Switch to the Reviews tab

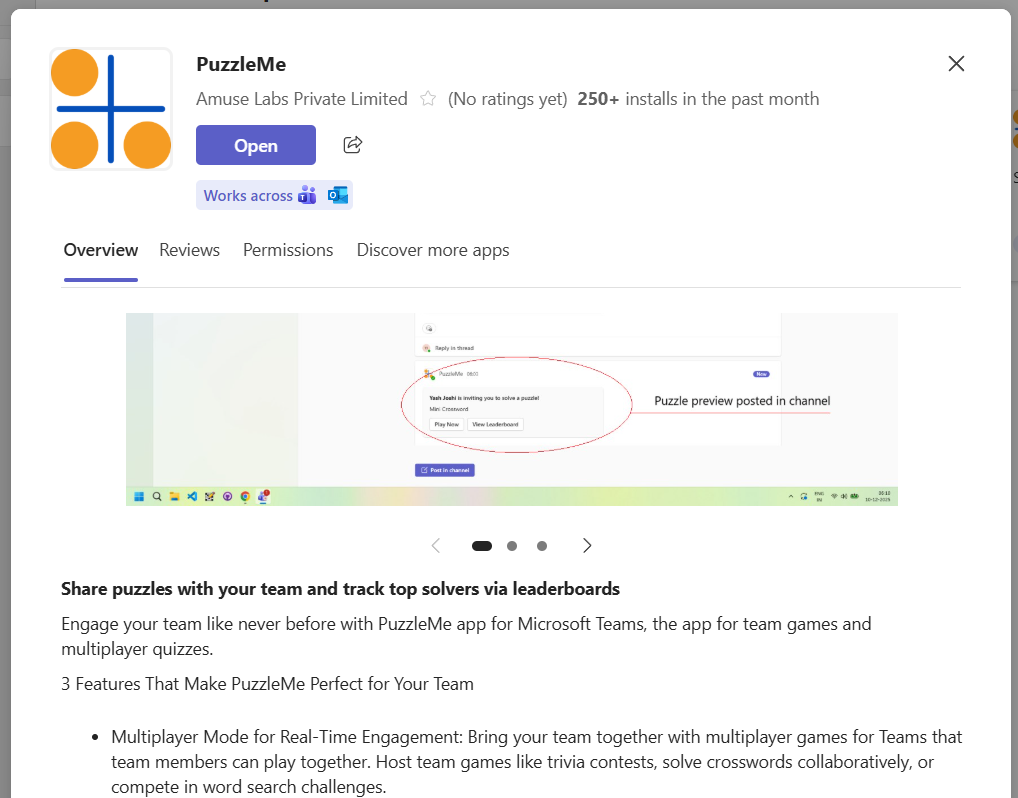pyautogui.click(x=189, y=250)
